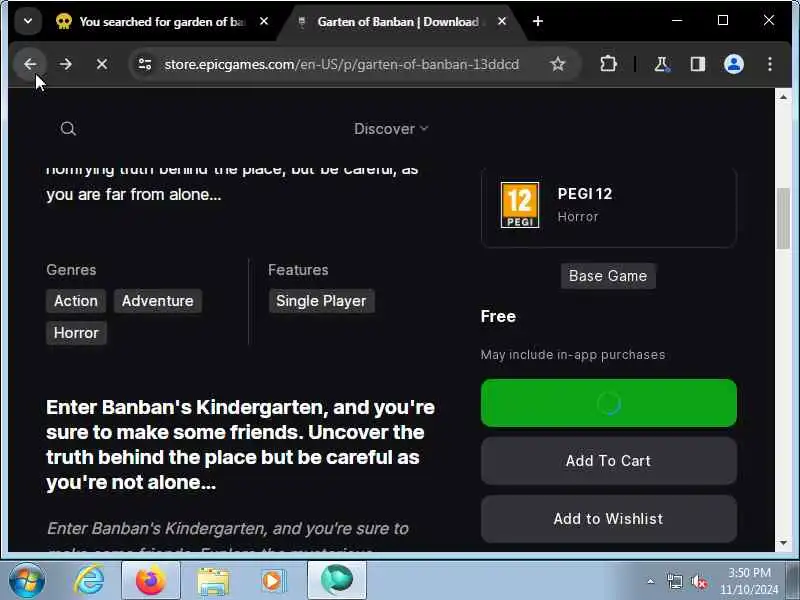Image resolution: width=800 pixels, height=600 pixels.
Task: Click 'May include in-app purchases' text
Action: [x=573, y=355]
